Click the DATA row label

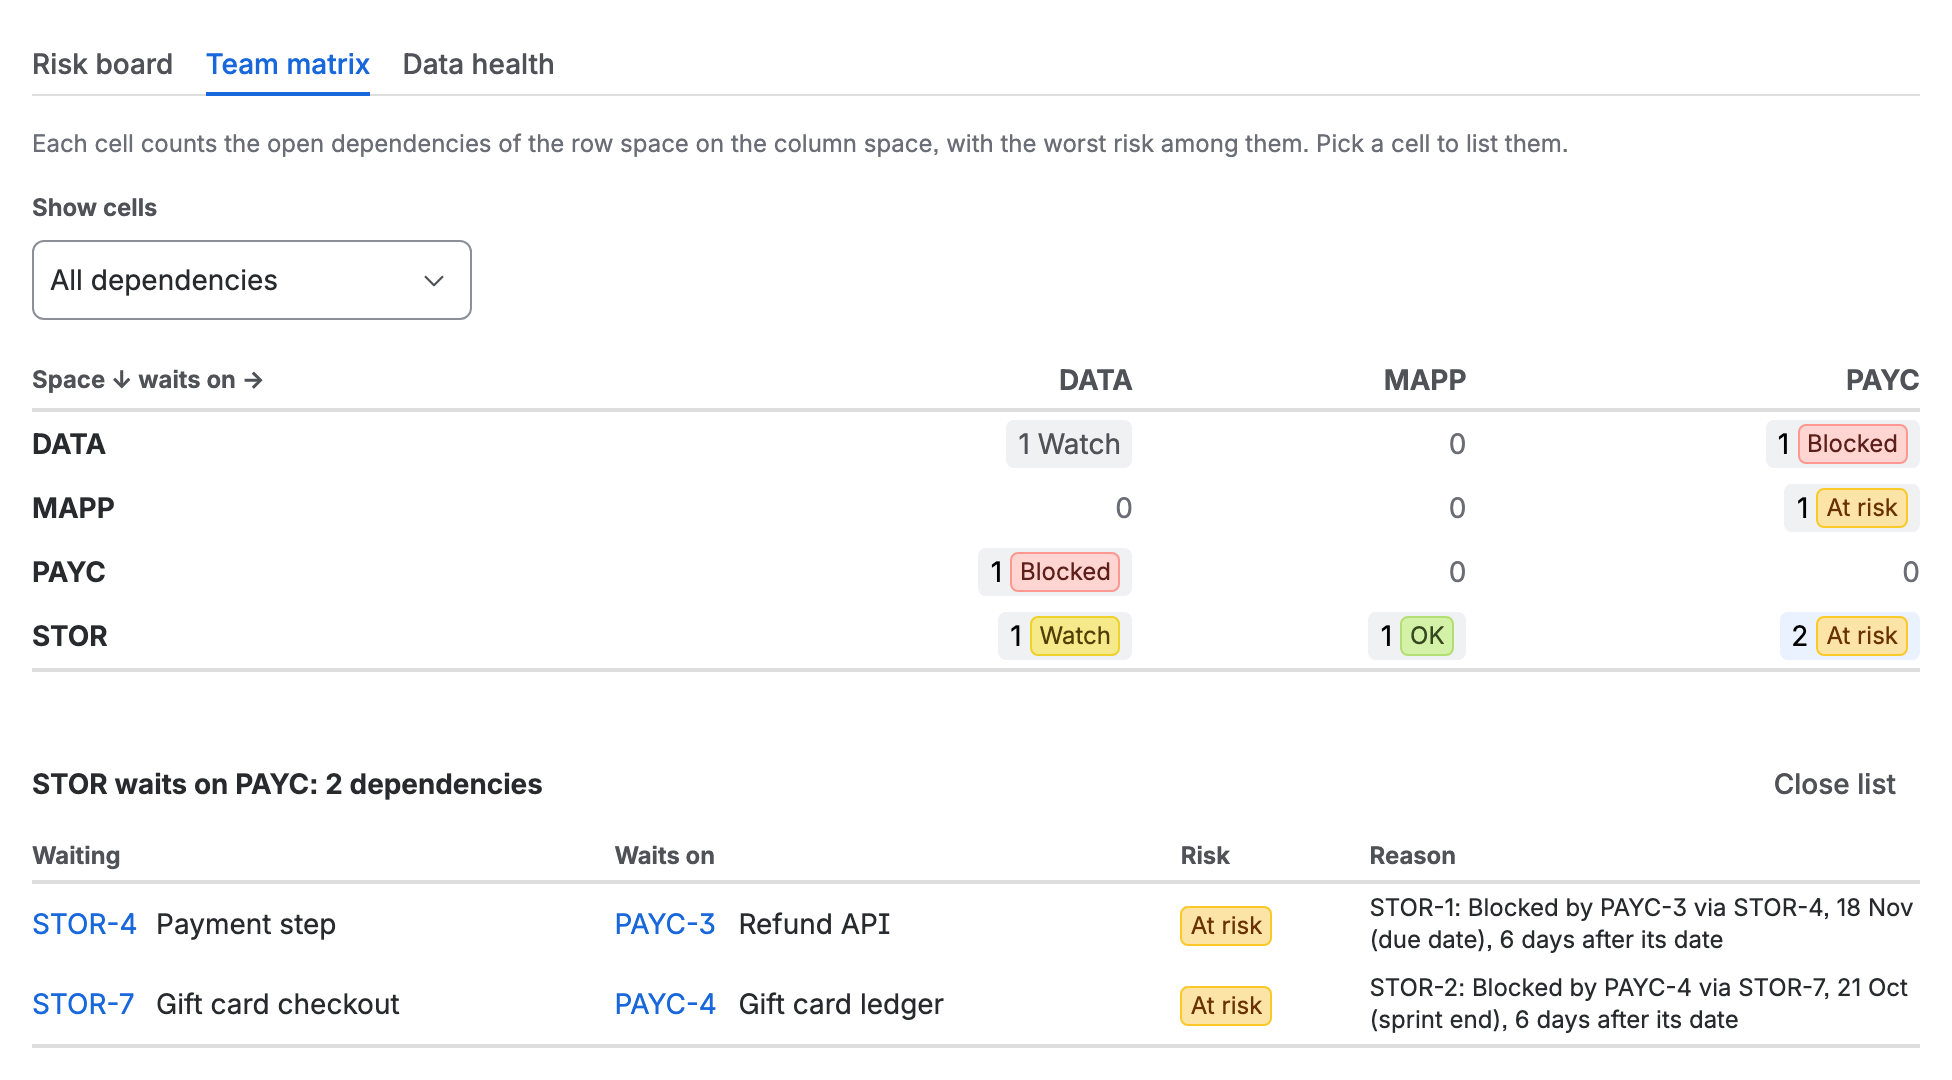point(69,444)
